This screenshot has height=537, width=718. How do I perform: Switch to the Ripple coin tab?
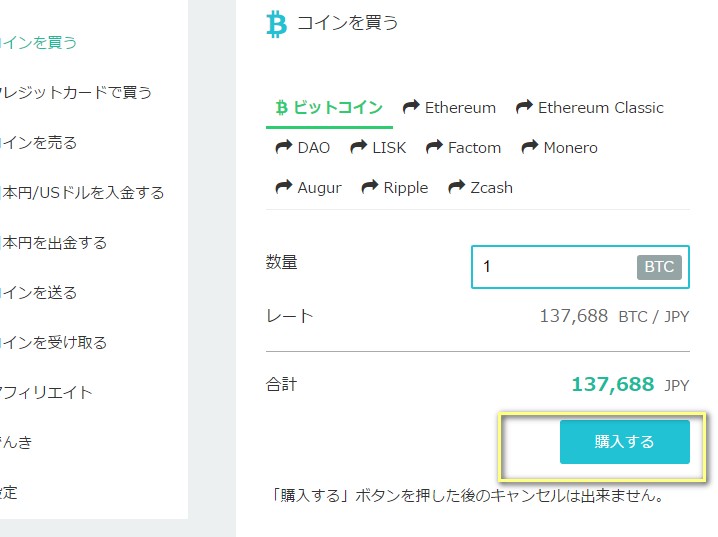pyautogui.click(x=395, y=188)
